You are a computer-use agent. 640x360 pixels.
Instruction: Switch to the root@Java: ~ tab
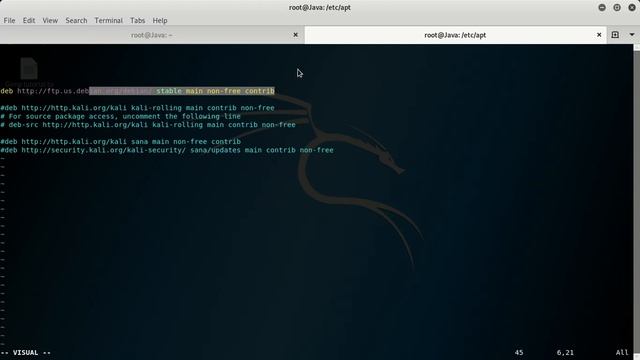click(151, 35)
